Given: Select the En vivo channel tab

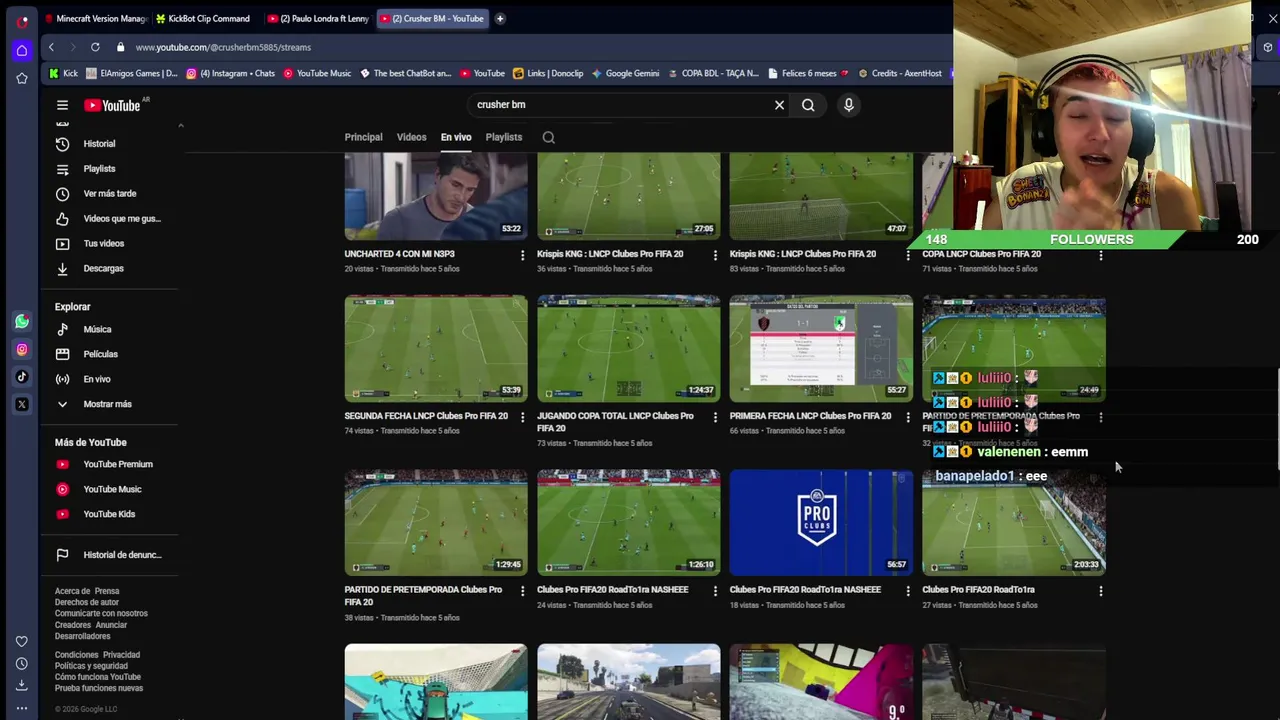Looking at the screenshot, I should click(456, 137).
